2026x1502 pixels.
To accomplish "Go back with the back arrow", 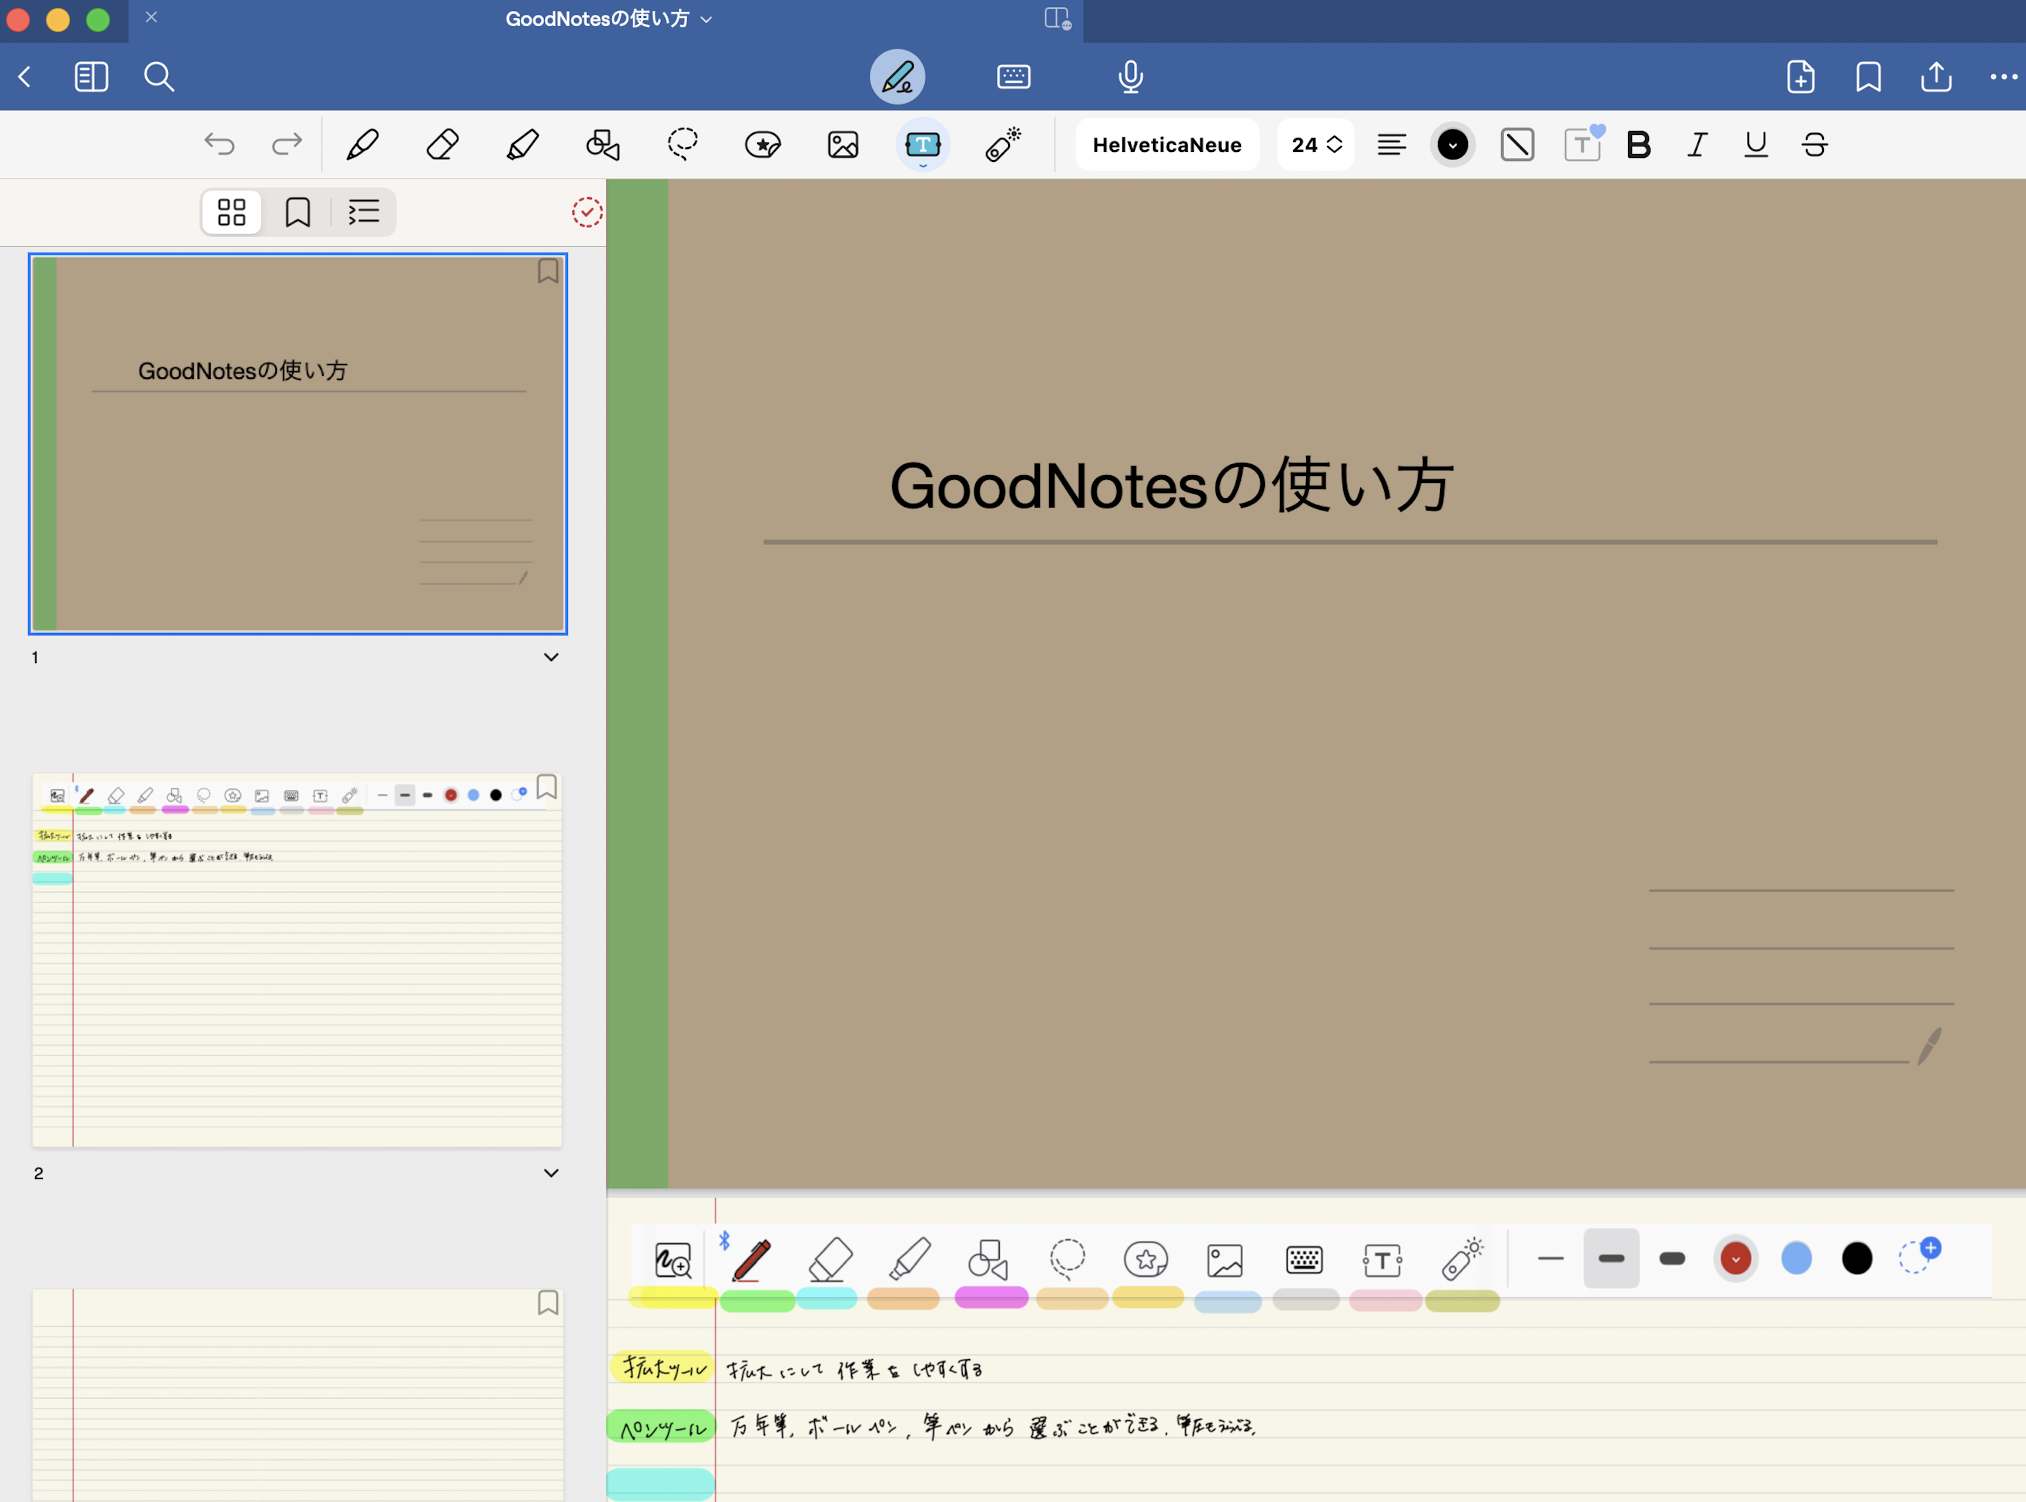I will tap(25, 77).
